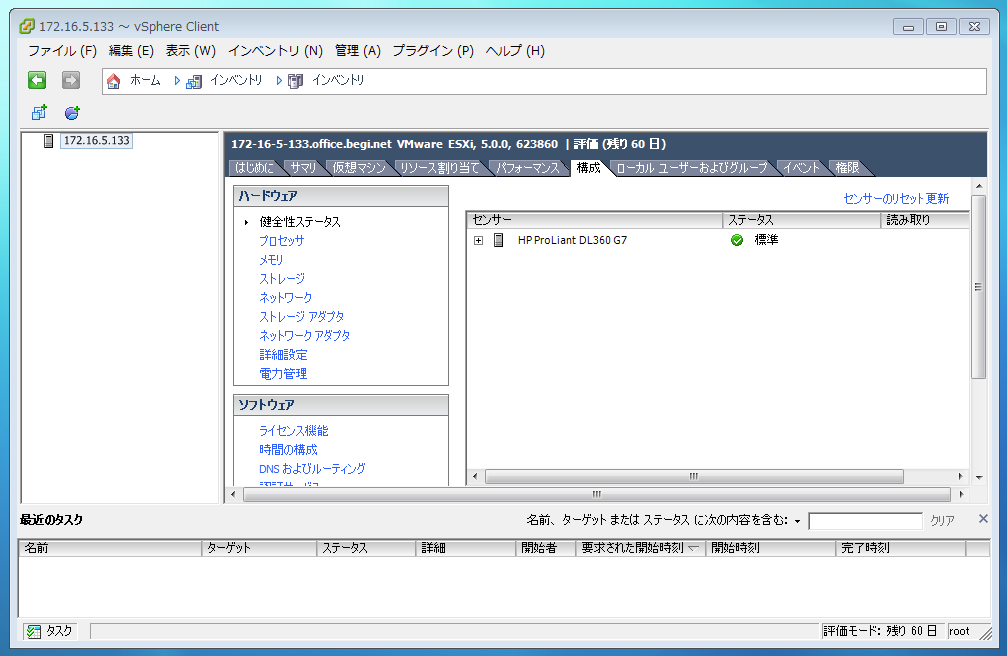Switch to the はじめに tab

coord(254,168)
